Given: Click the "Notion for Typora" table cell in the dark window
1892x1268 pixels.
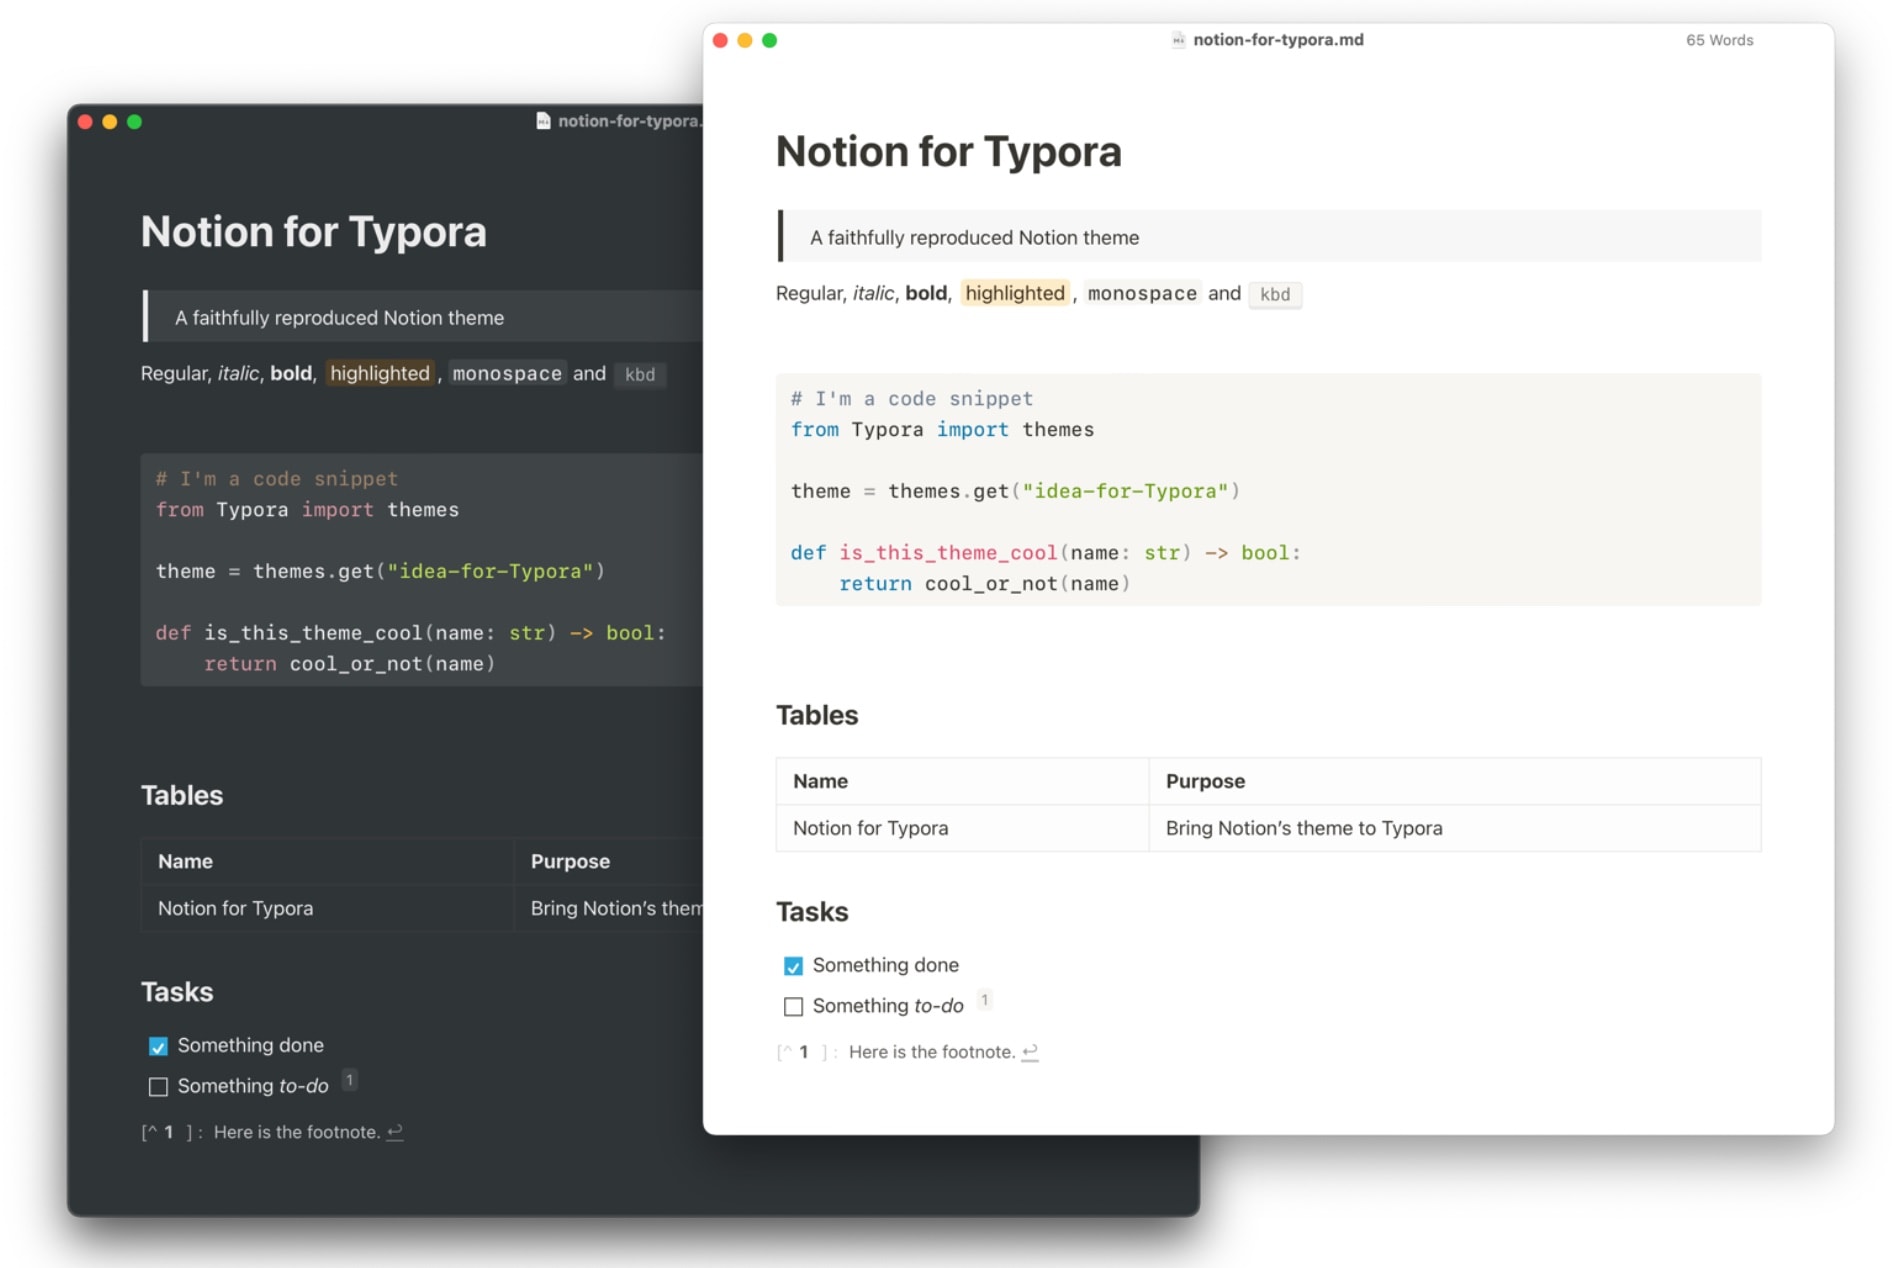Looking at the screenshot, I should 236,908.
